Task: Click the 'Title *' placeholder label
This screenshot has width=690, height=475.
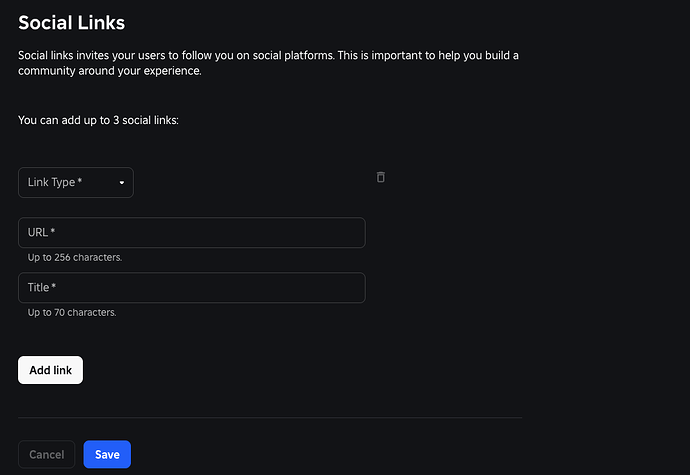Action: coord(42,287)
